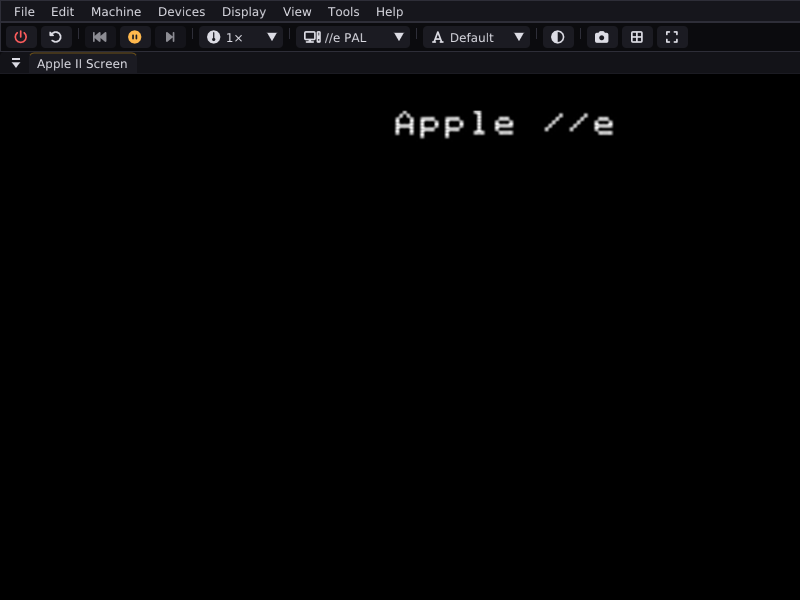Open the Edit menu
800x600 pixels.
pyautogui.click(x=62, y=12)
